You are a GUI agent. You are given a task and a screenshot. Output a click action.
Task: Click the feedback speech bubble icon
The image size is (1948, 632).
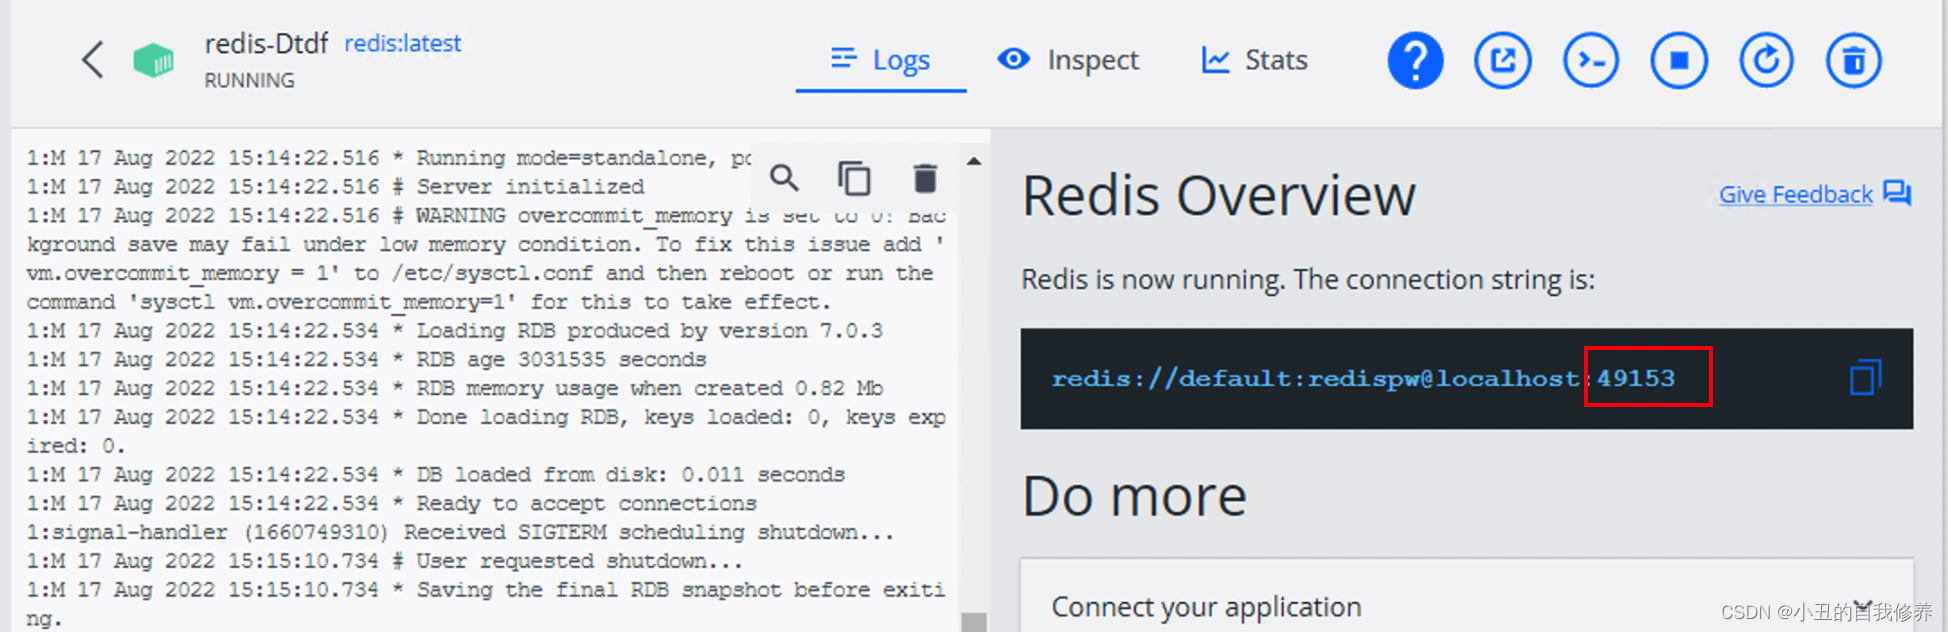[1897, 193]
